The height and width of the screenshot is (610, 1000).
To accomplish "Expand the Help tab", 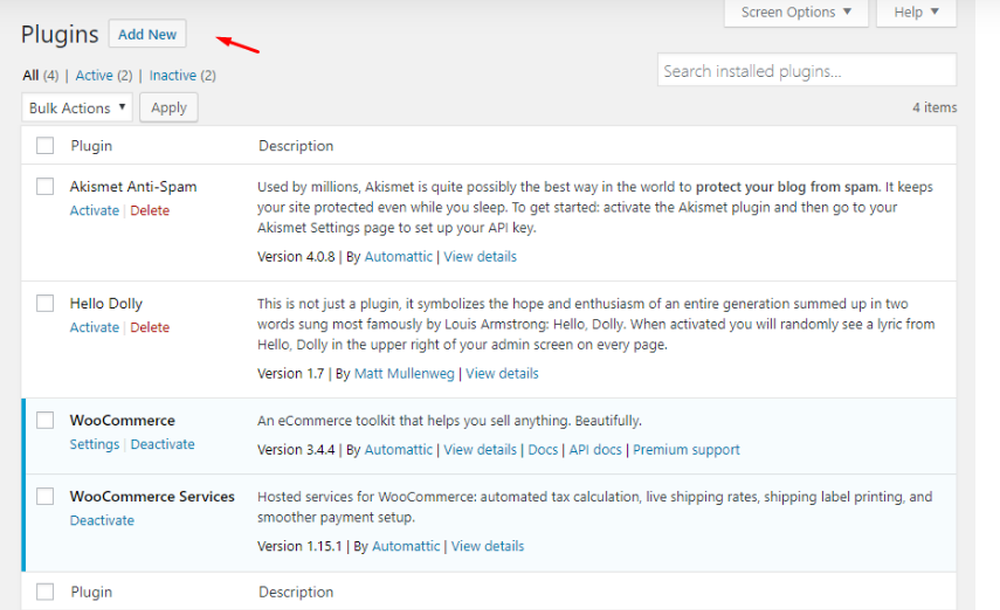I will [916, 13].
